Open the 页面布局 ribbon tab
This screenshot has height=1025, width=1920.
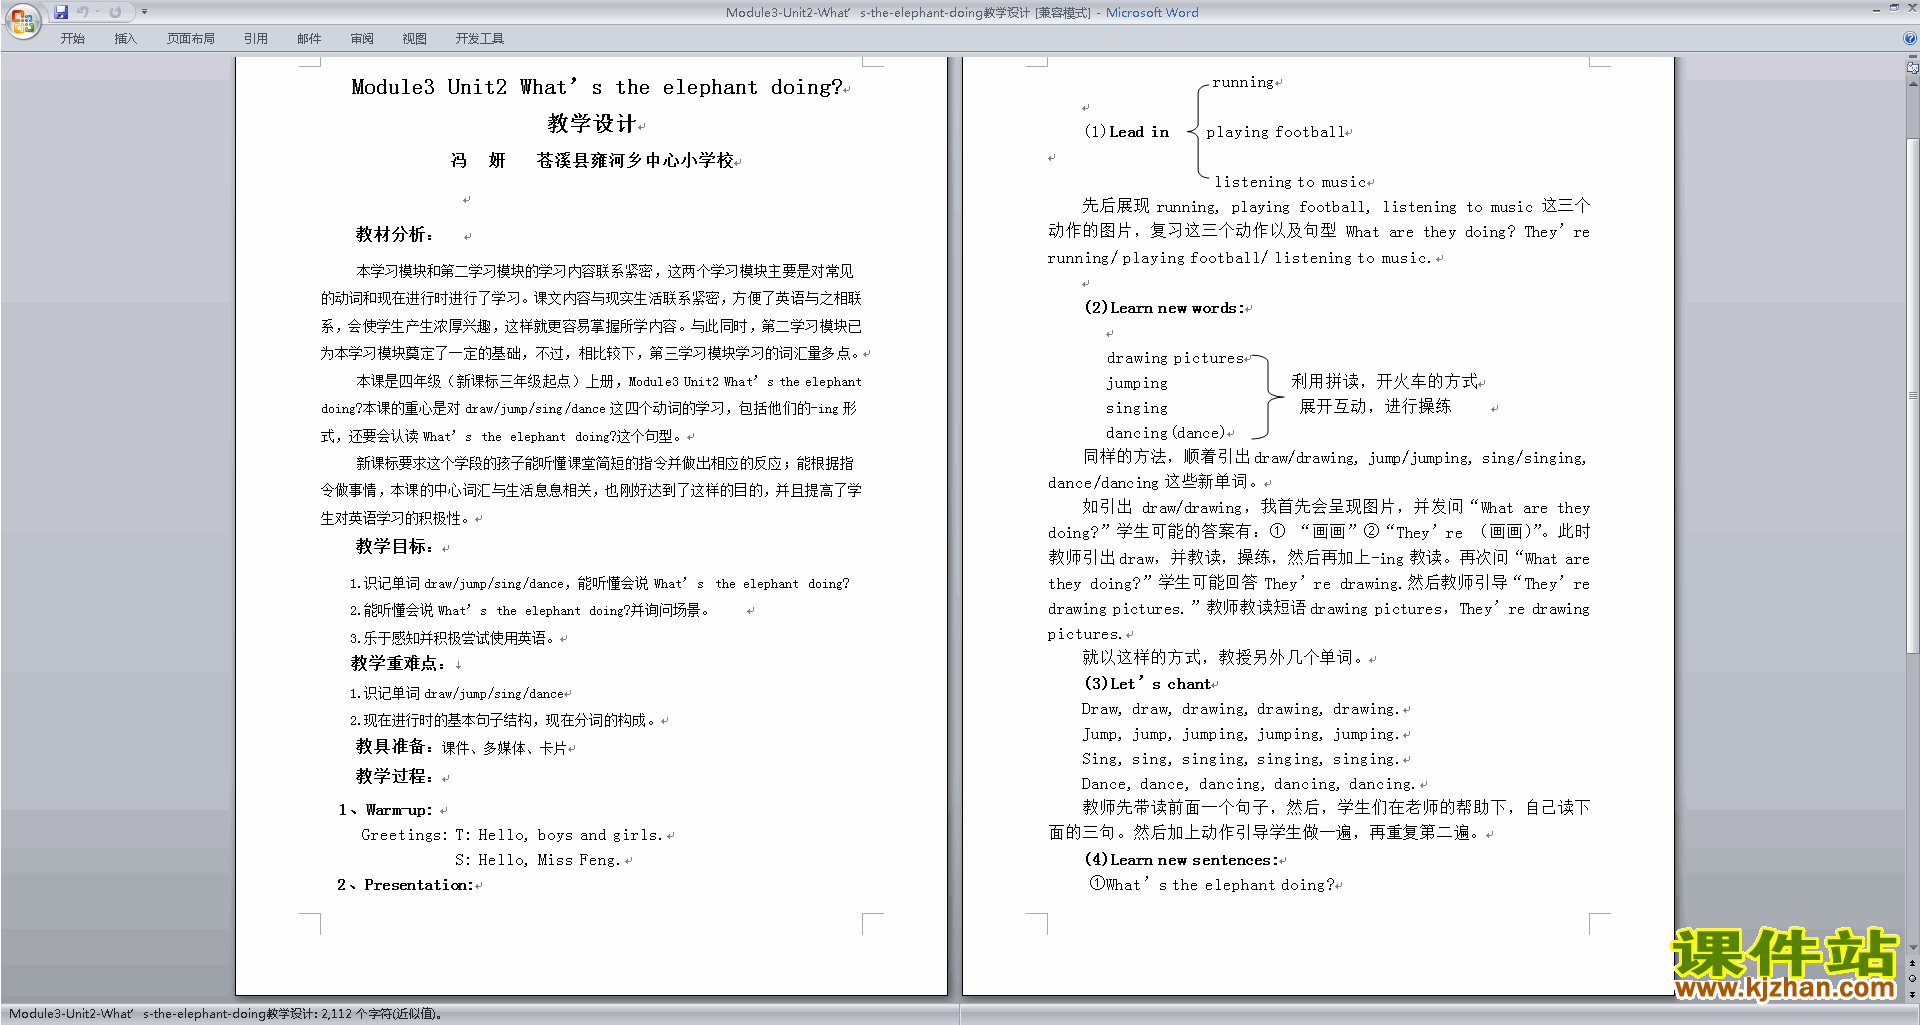190,38
